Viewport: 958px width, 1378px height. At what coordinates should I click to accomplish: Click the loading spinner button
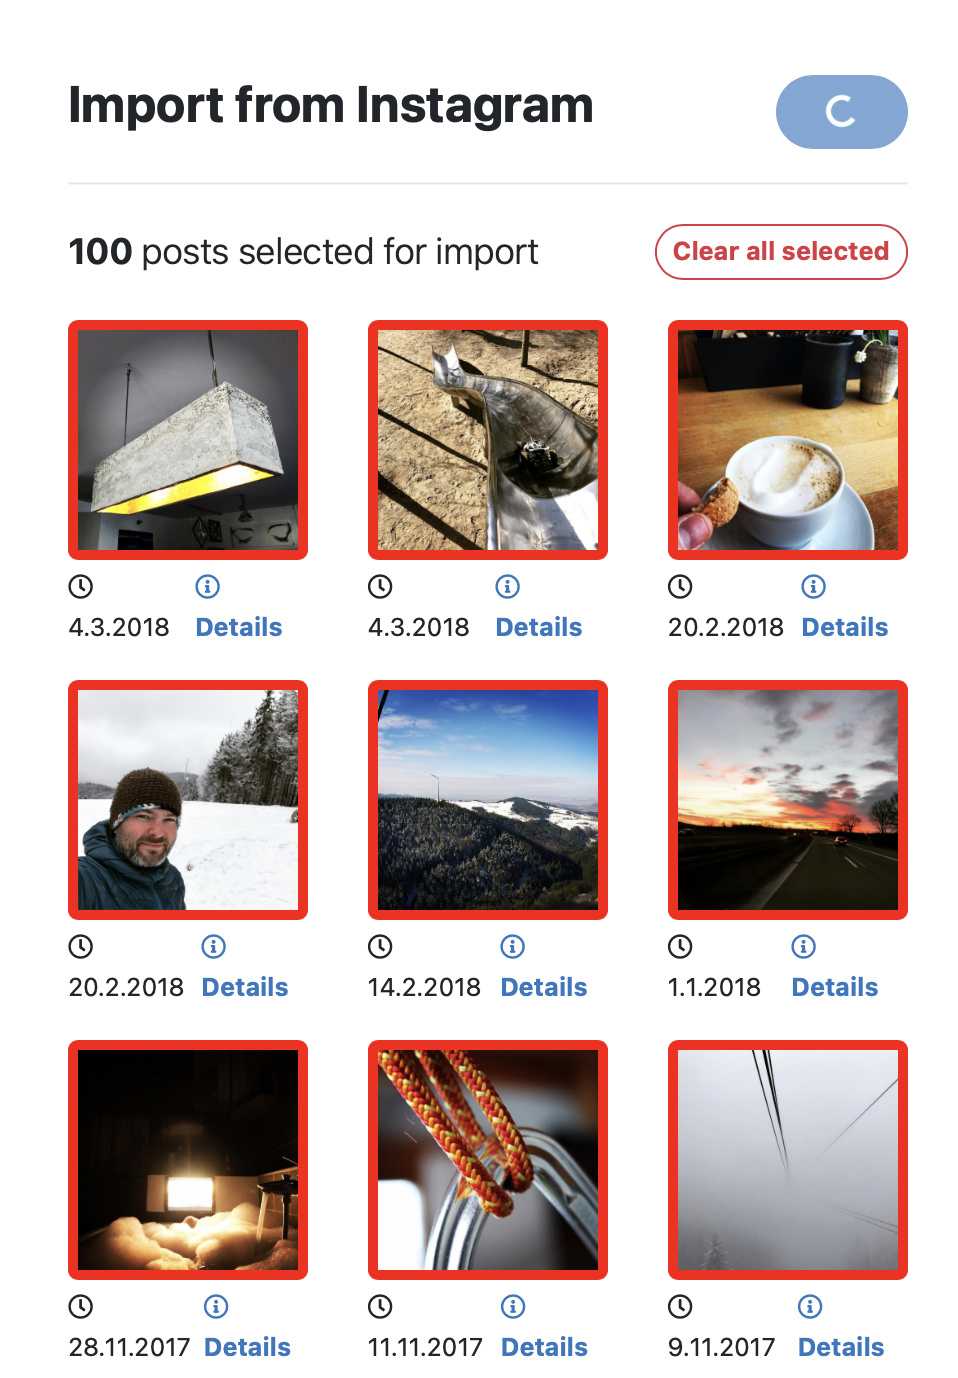pos(841,112)
